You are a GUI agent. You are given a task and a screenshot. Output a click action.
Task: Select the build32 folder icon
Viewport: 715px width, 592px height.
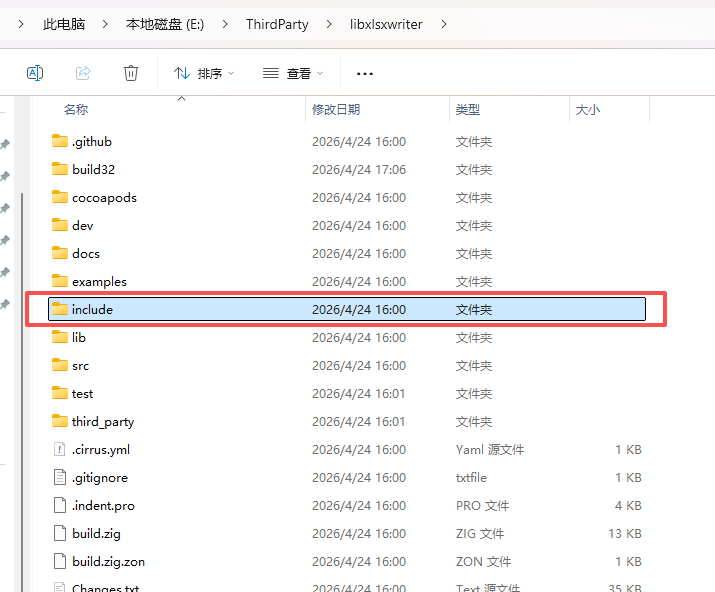pyautogui.click(x=60, y=169)
